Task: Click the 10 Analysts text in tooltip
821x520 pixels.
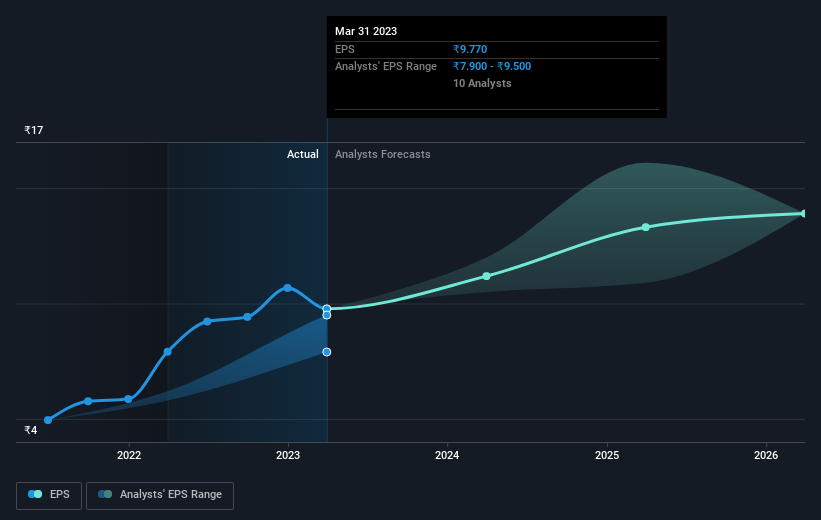Action: 482,83
